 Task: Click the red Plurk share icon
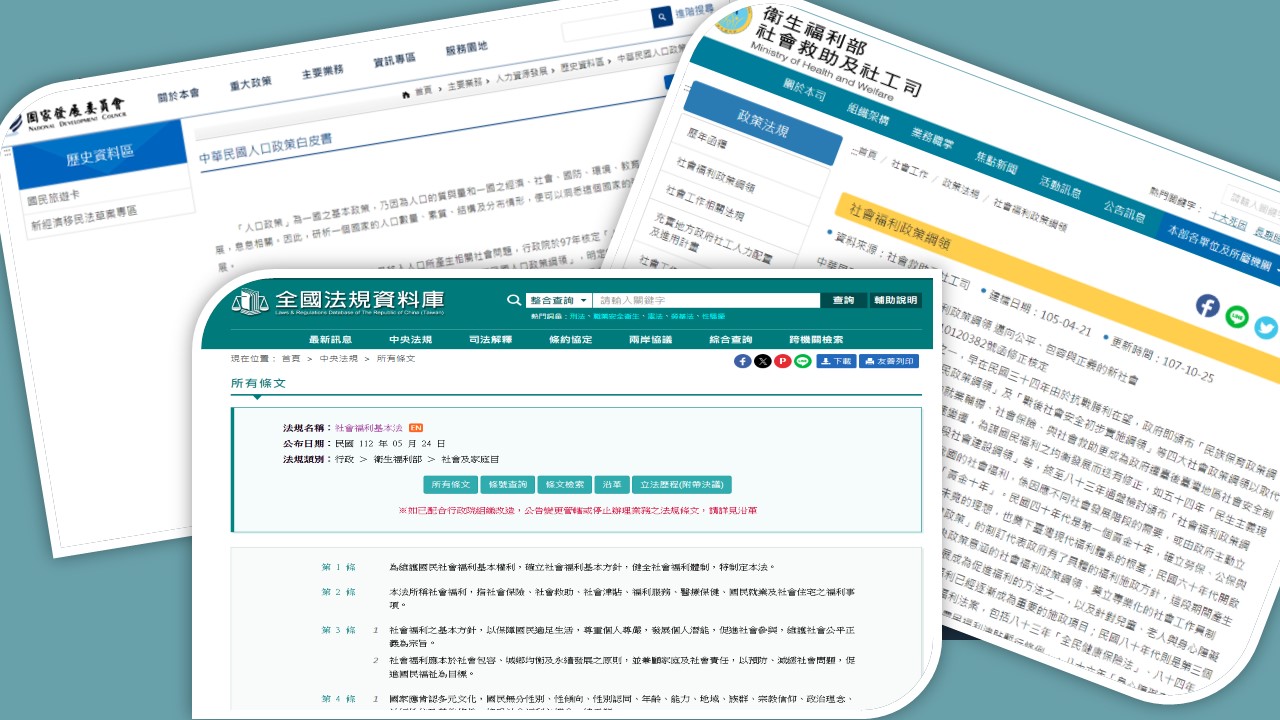782,361
